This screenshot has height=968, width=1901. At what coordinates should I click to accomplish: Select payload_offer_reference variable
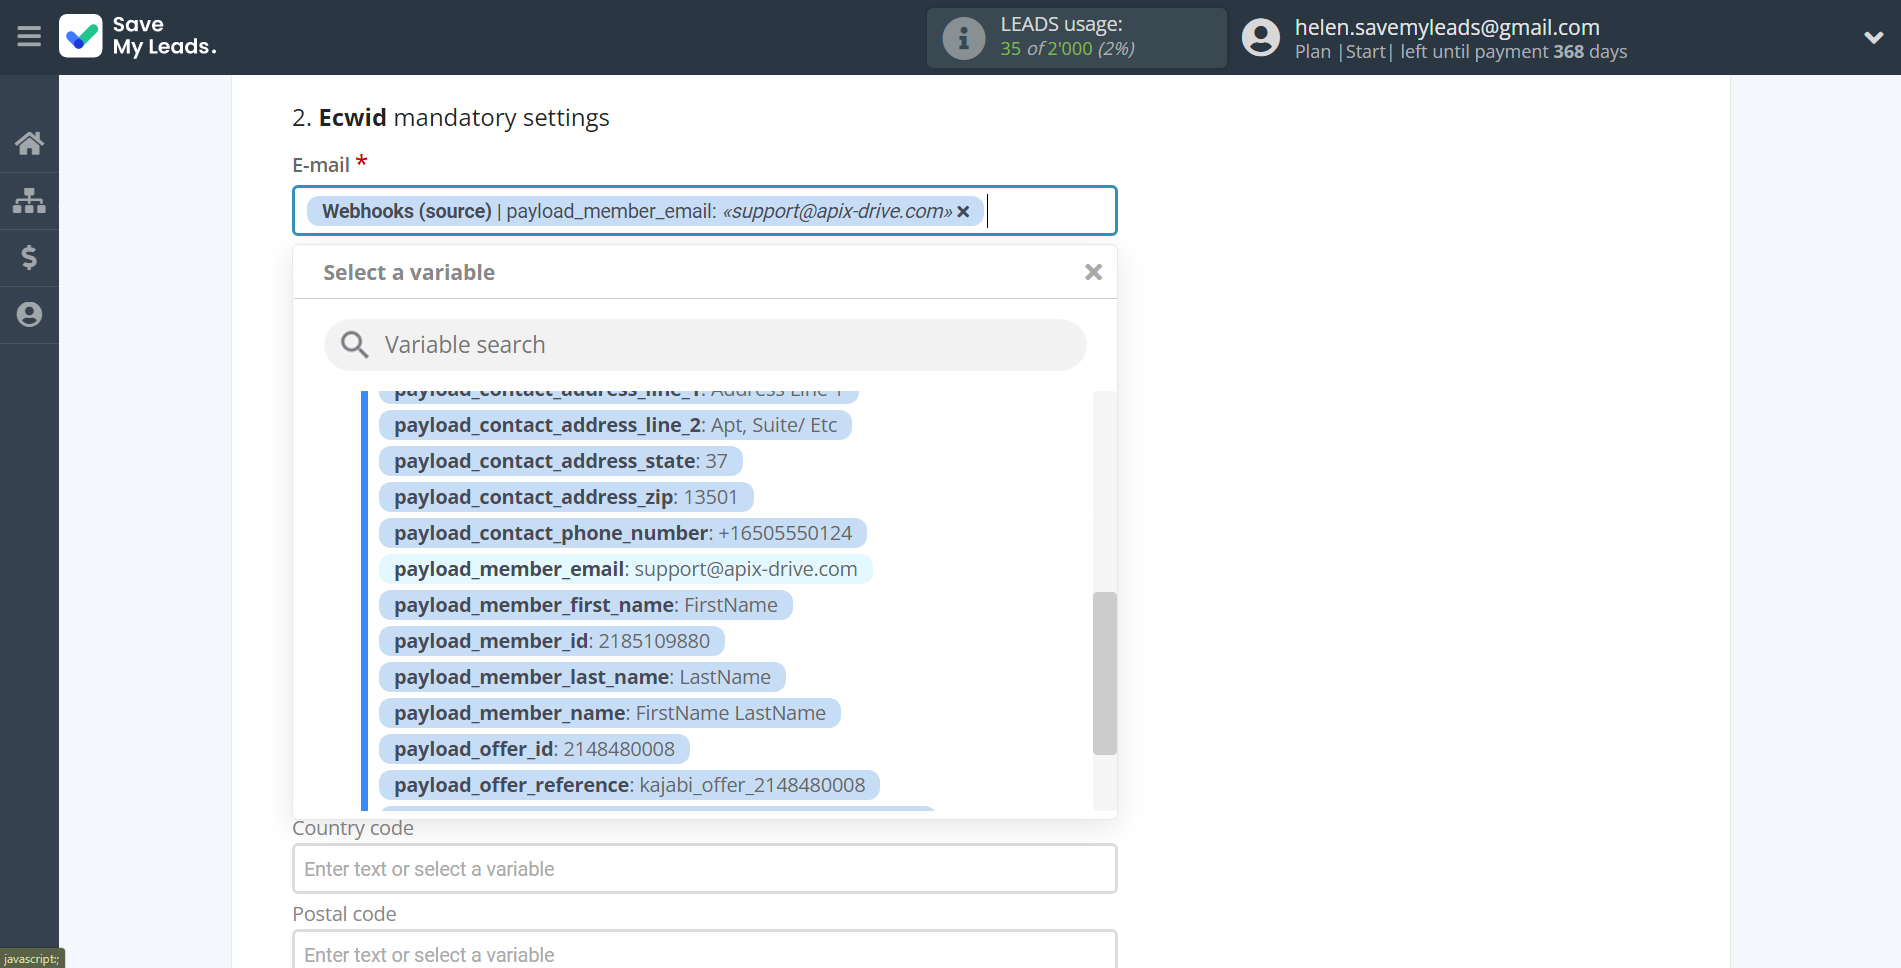tap(629, 785)
